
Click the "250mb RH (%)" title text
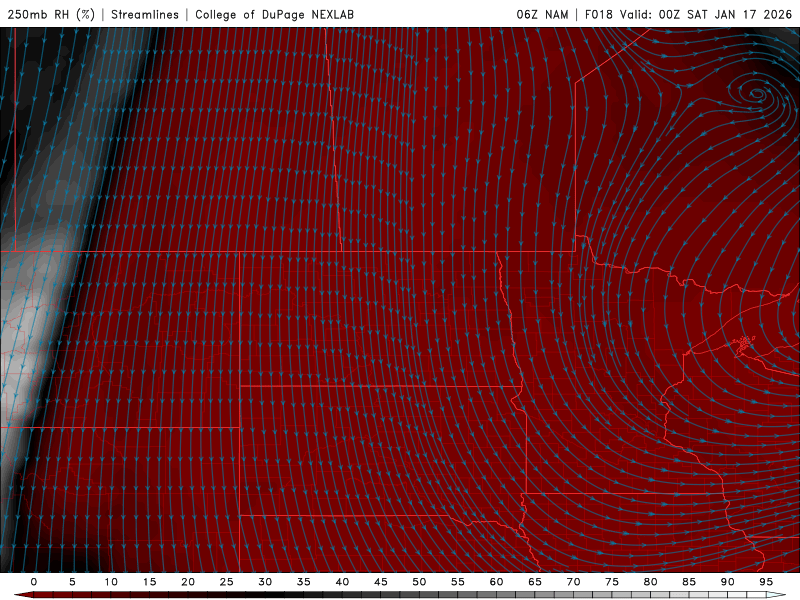click(51, 14)
